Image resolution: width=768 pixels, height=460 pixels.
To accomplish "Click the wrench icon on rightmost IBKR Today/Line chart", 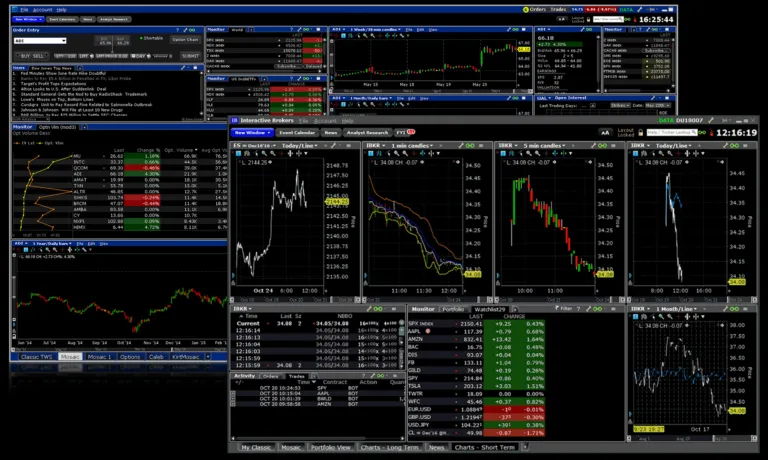I will 725,145.
